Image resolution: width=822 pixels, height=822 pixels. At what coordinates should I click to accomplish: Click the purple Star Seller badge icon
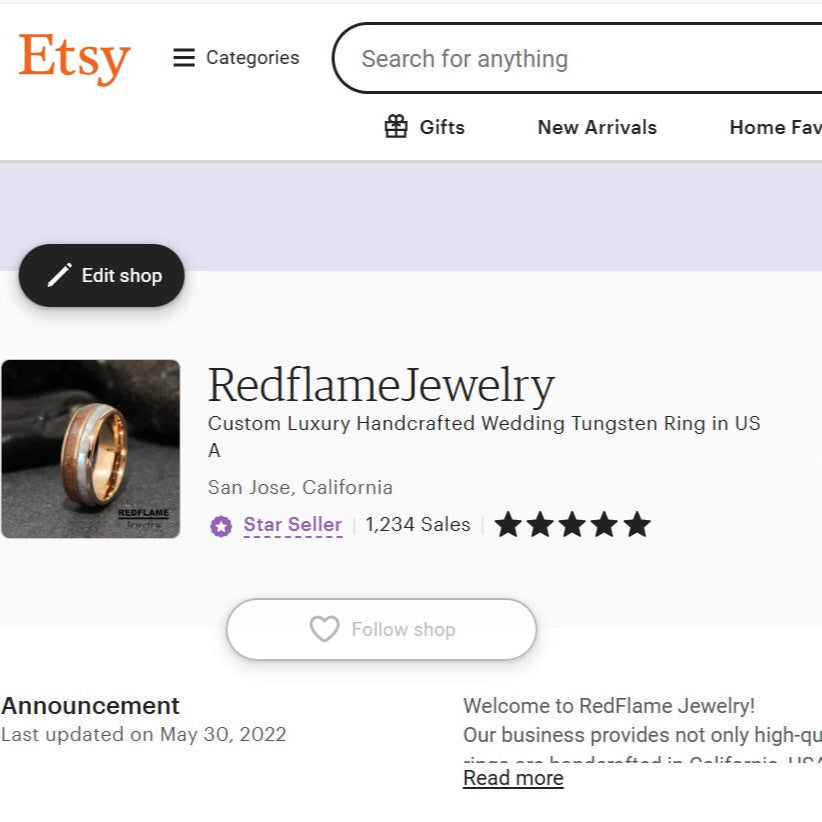221,525
